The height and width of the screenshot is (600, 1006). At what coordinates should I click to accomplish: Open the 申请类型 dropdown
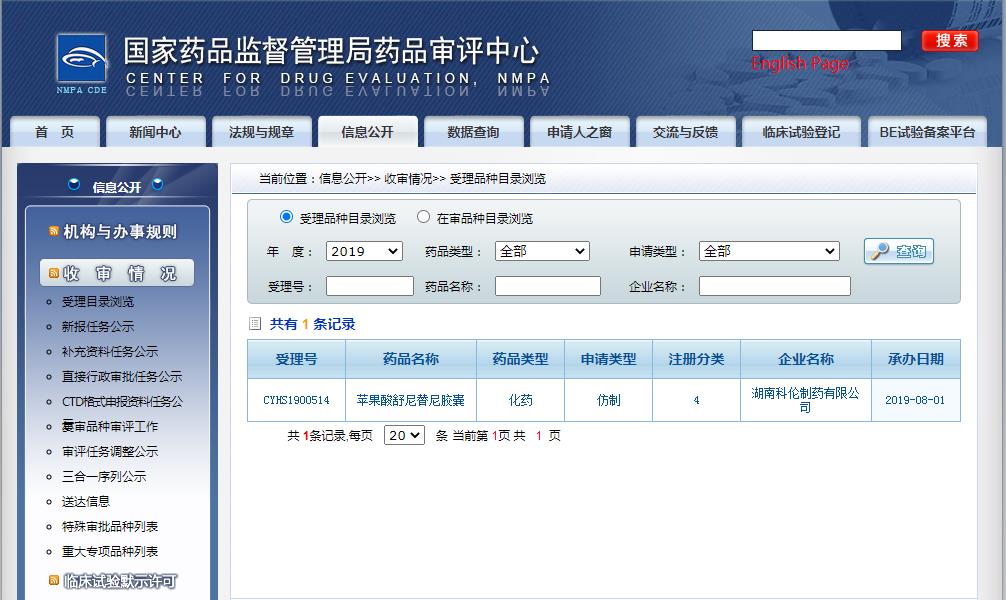[769, 252]
